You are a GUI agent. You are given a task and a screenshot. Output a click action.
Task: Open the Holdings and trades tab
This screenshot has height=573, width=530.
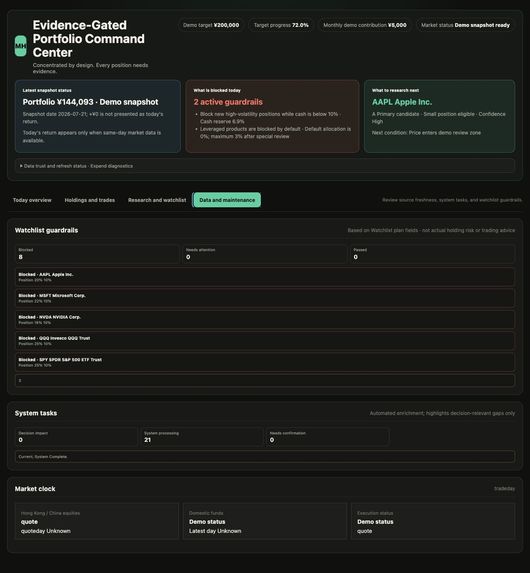90,200
